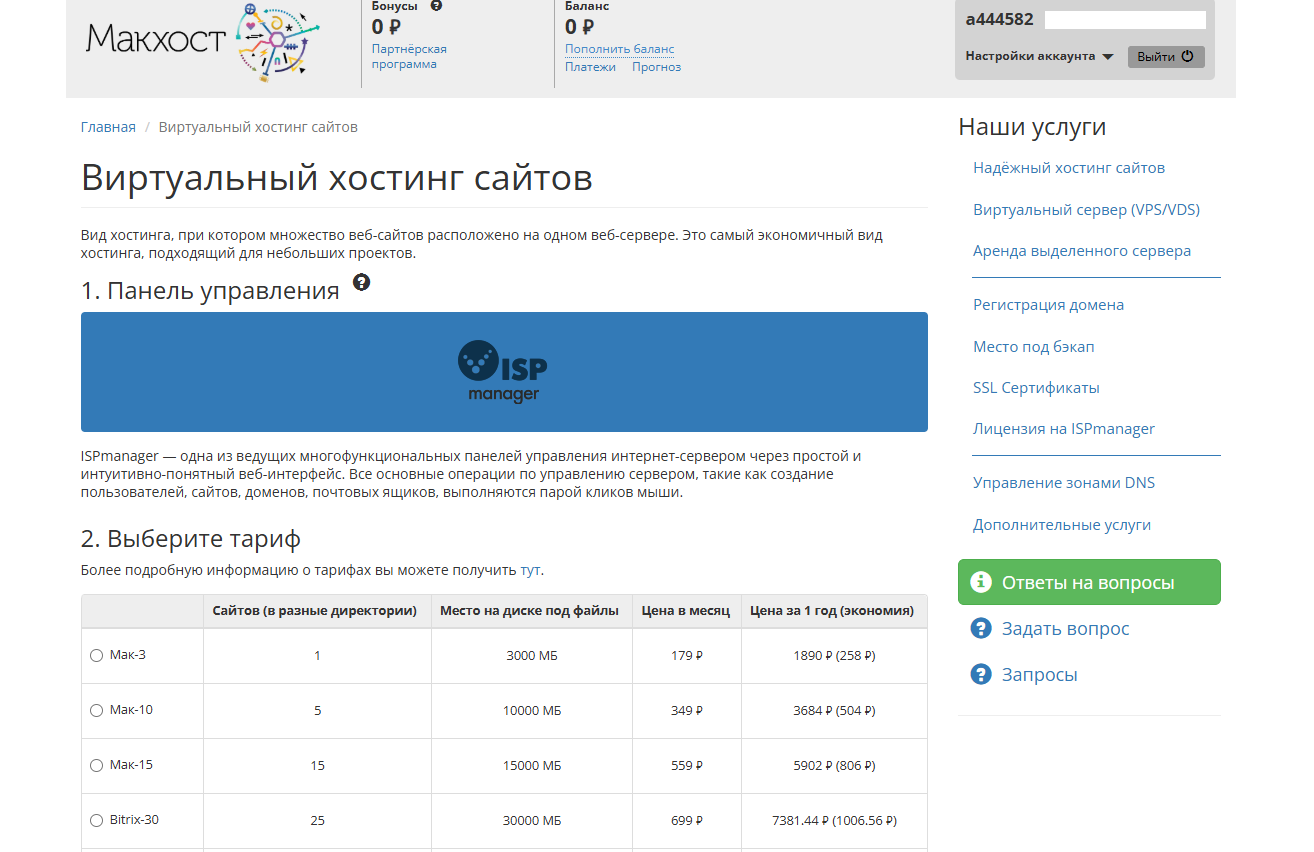Image resolution: width=1314 pixels, height=852 pixels.
Task: Click the question icon beside Задать вопрос
Action: [981, 628]
